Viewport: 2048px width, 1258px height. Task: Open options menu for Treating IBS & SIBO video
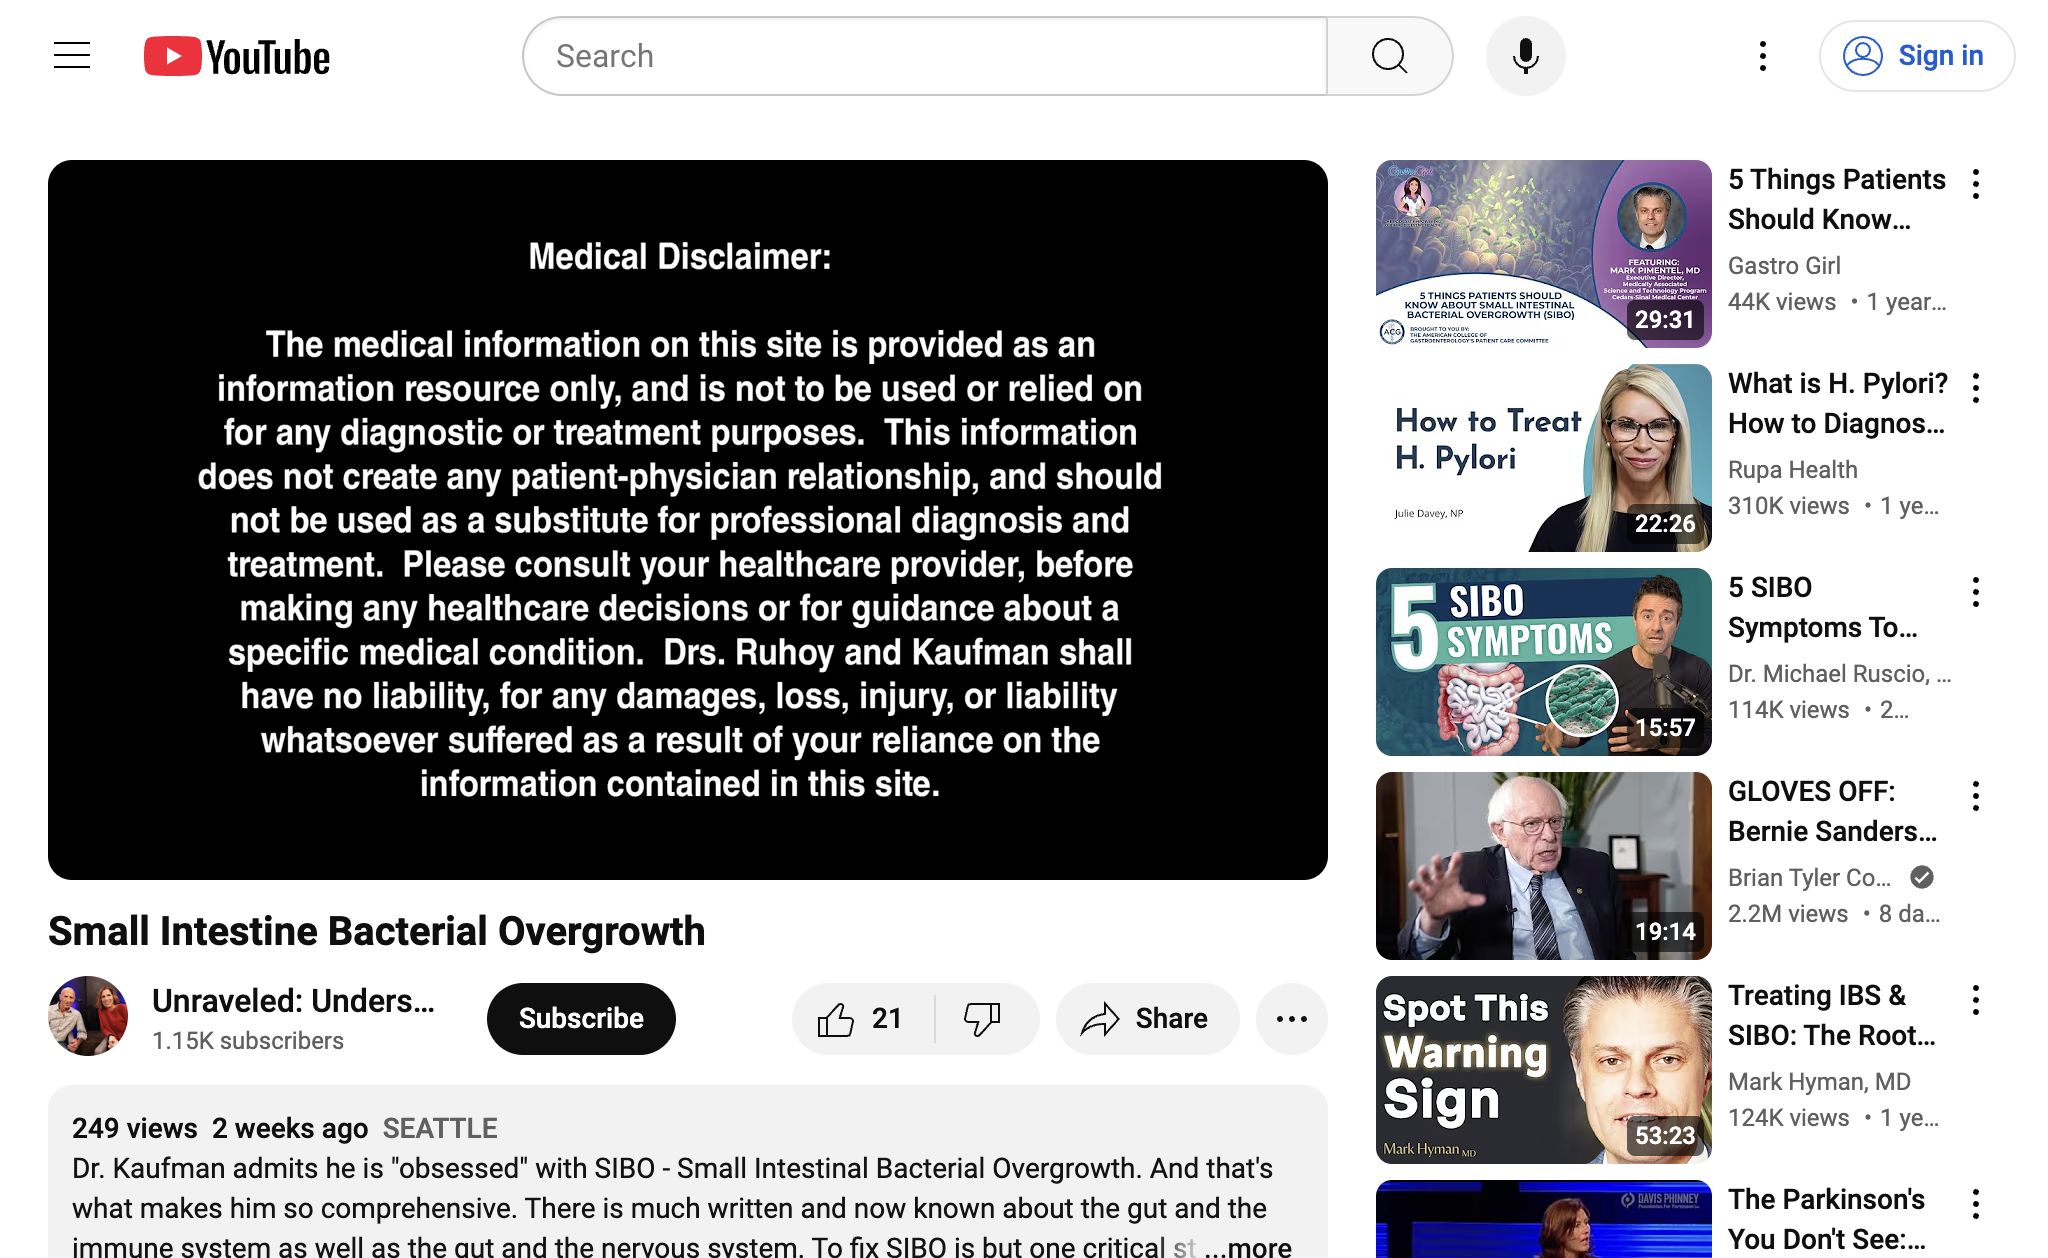point(1976,1000)
